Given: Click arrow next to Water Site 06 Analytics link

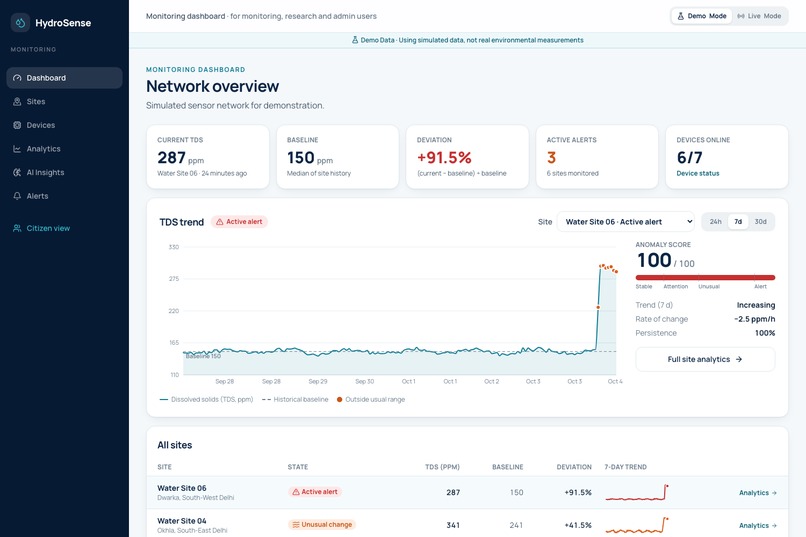Looking at the screenshot, I should click(774, 493).
